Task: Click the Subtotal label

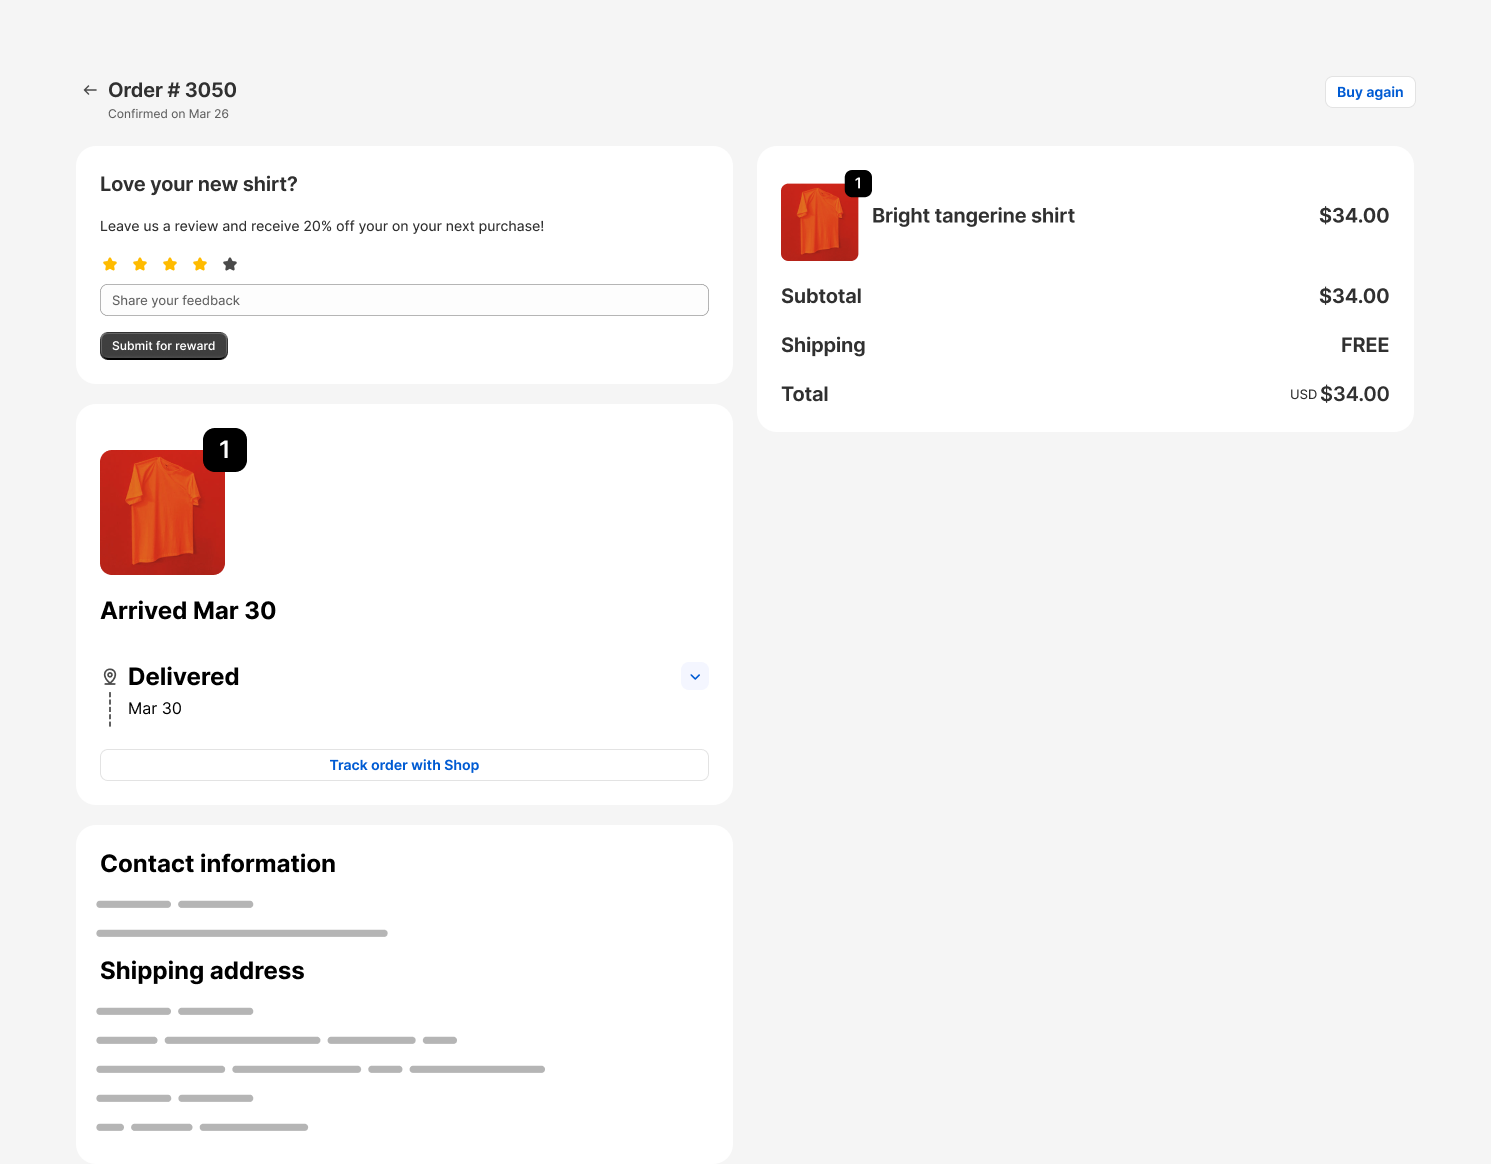Action: [x=821, y=296]
